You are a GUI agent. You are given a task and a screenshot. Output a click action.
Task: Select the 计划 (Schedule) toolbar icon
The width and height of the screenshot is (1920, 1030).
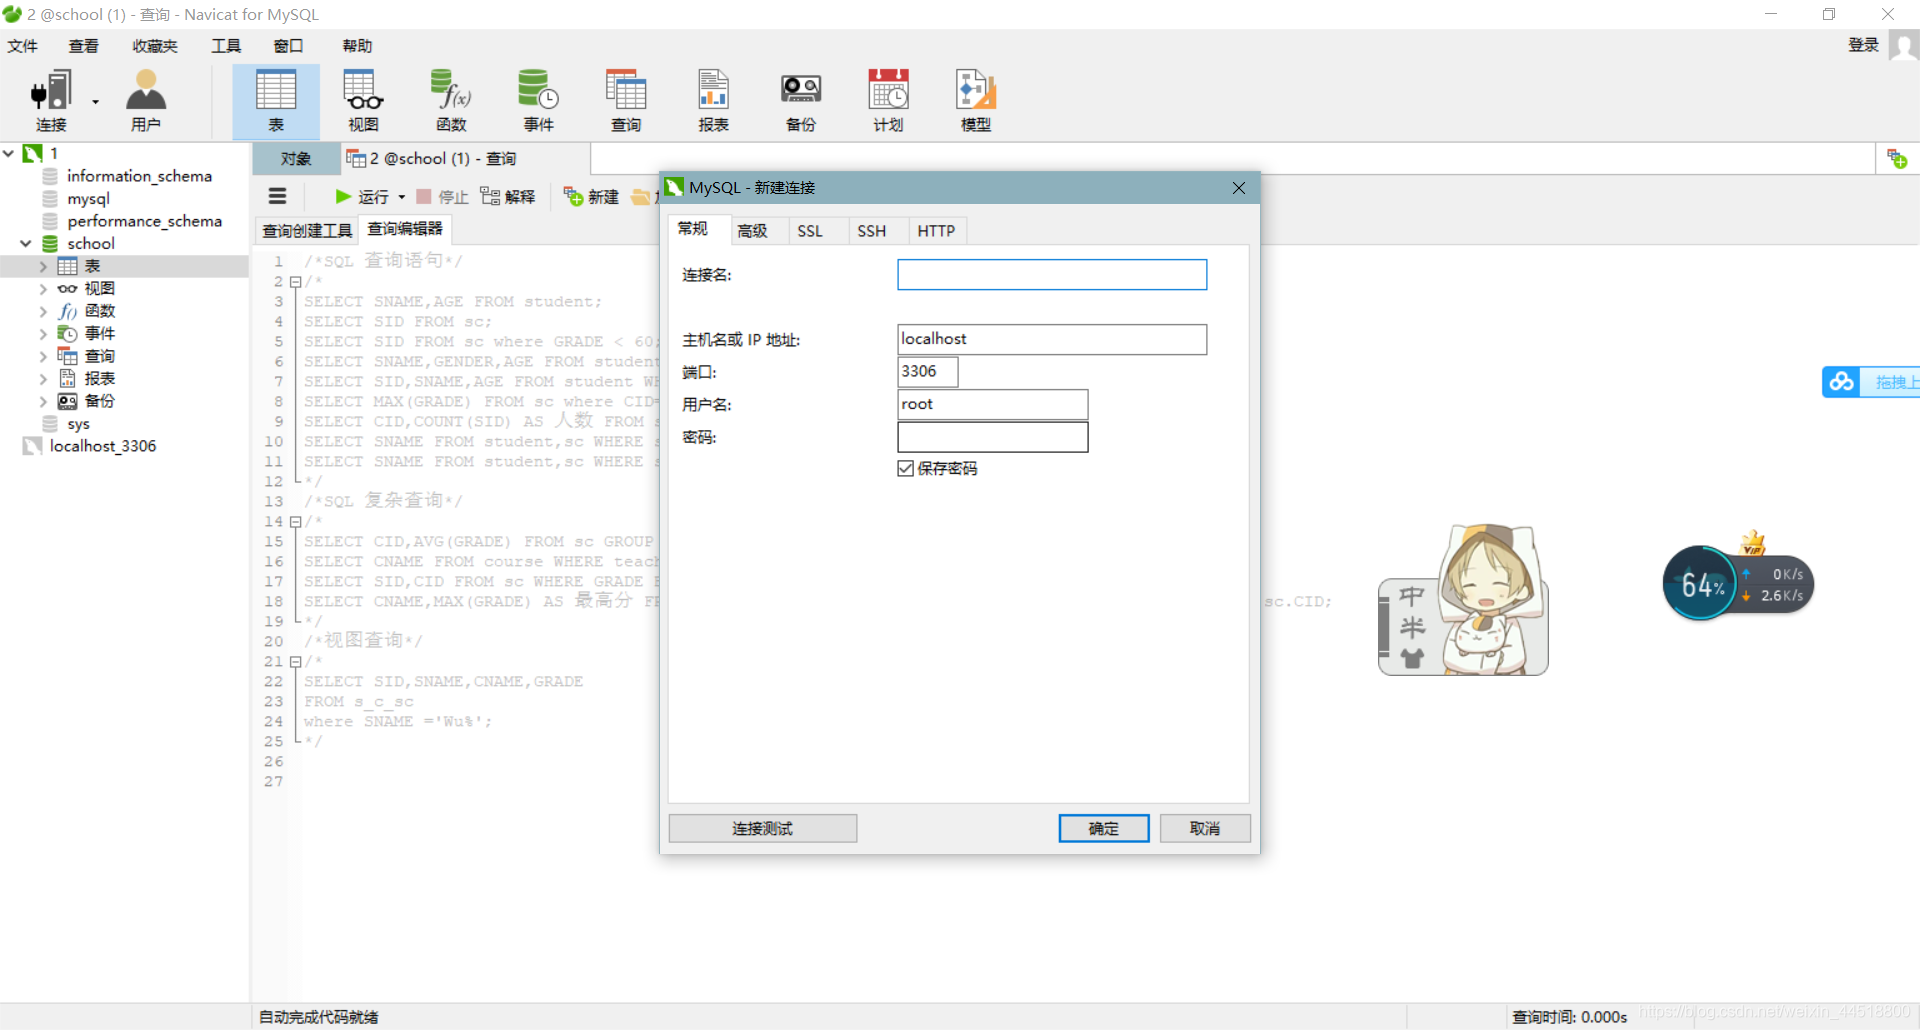888,100
